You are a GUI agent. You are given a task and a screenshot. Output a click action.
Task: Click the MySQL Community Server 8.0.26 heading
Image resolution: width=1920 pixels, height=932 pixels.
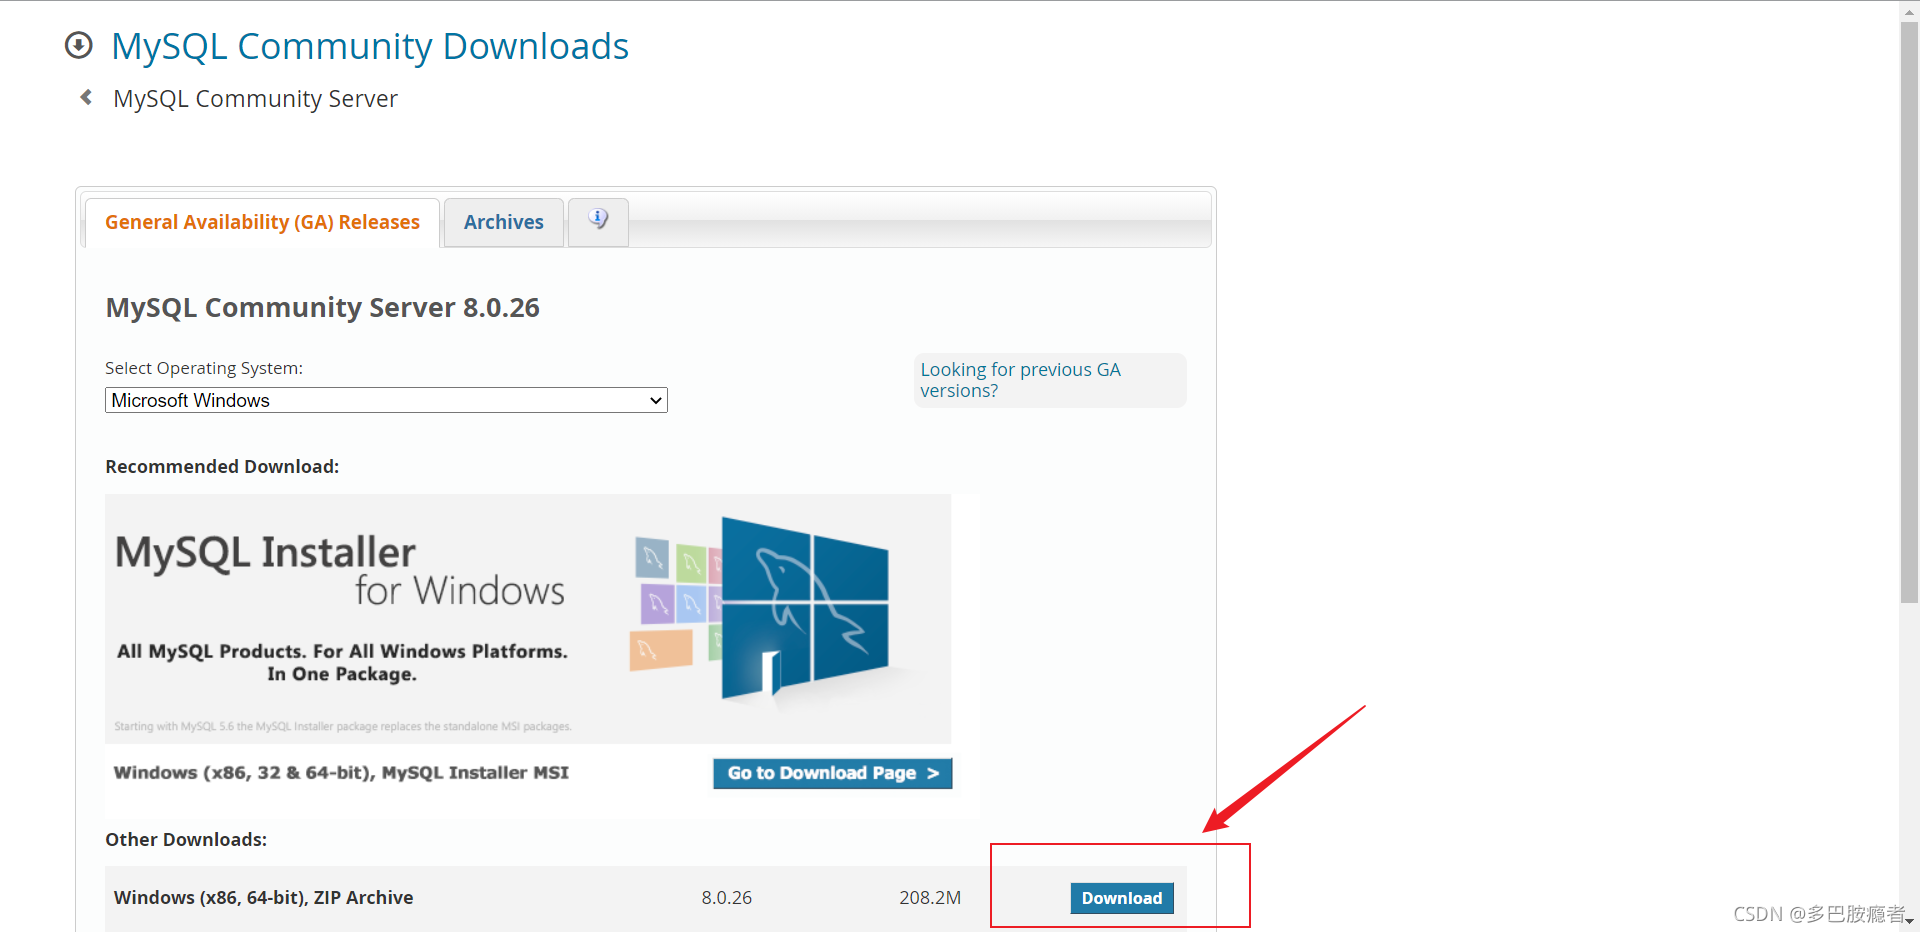pos(322,308)
